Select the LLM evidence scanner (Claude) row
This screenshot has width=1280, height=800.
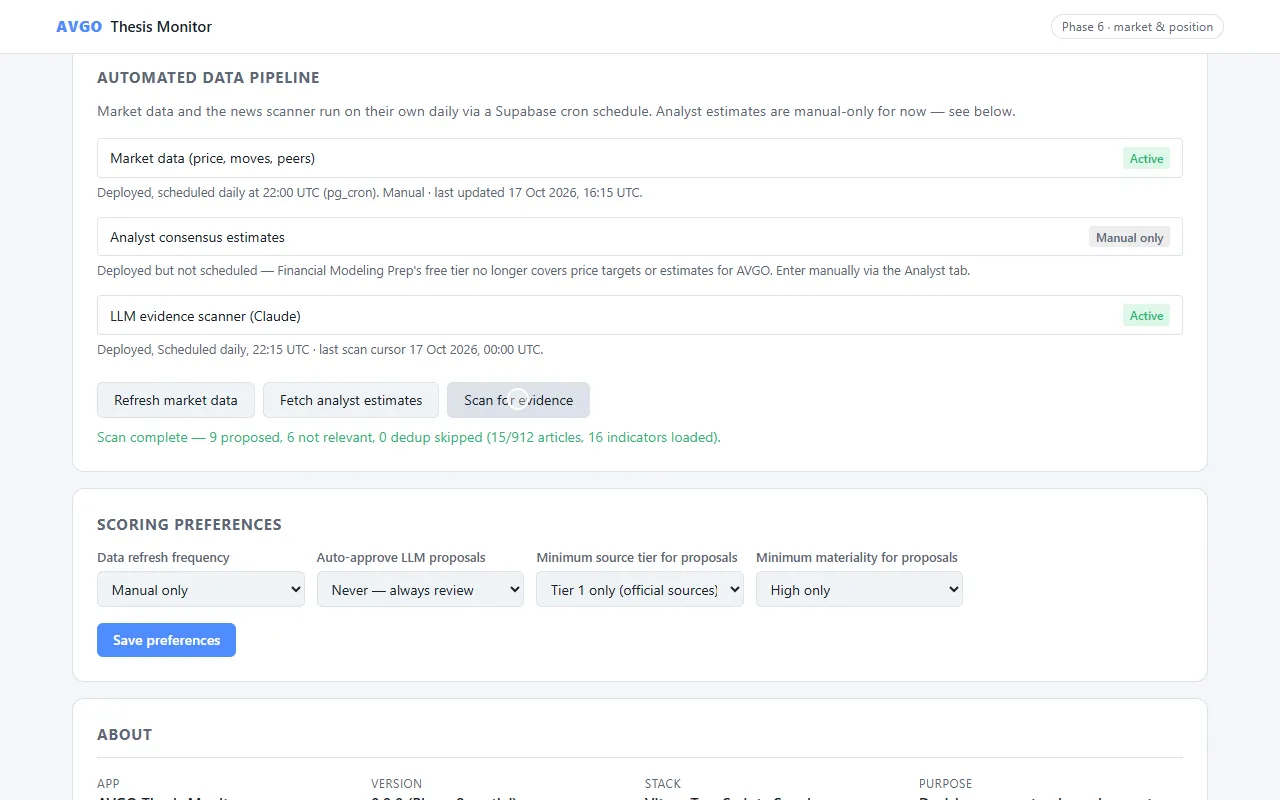640,315
